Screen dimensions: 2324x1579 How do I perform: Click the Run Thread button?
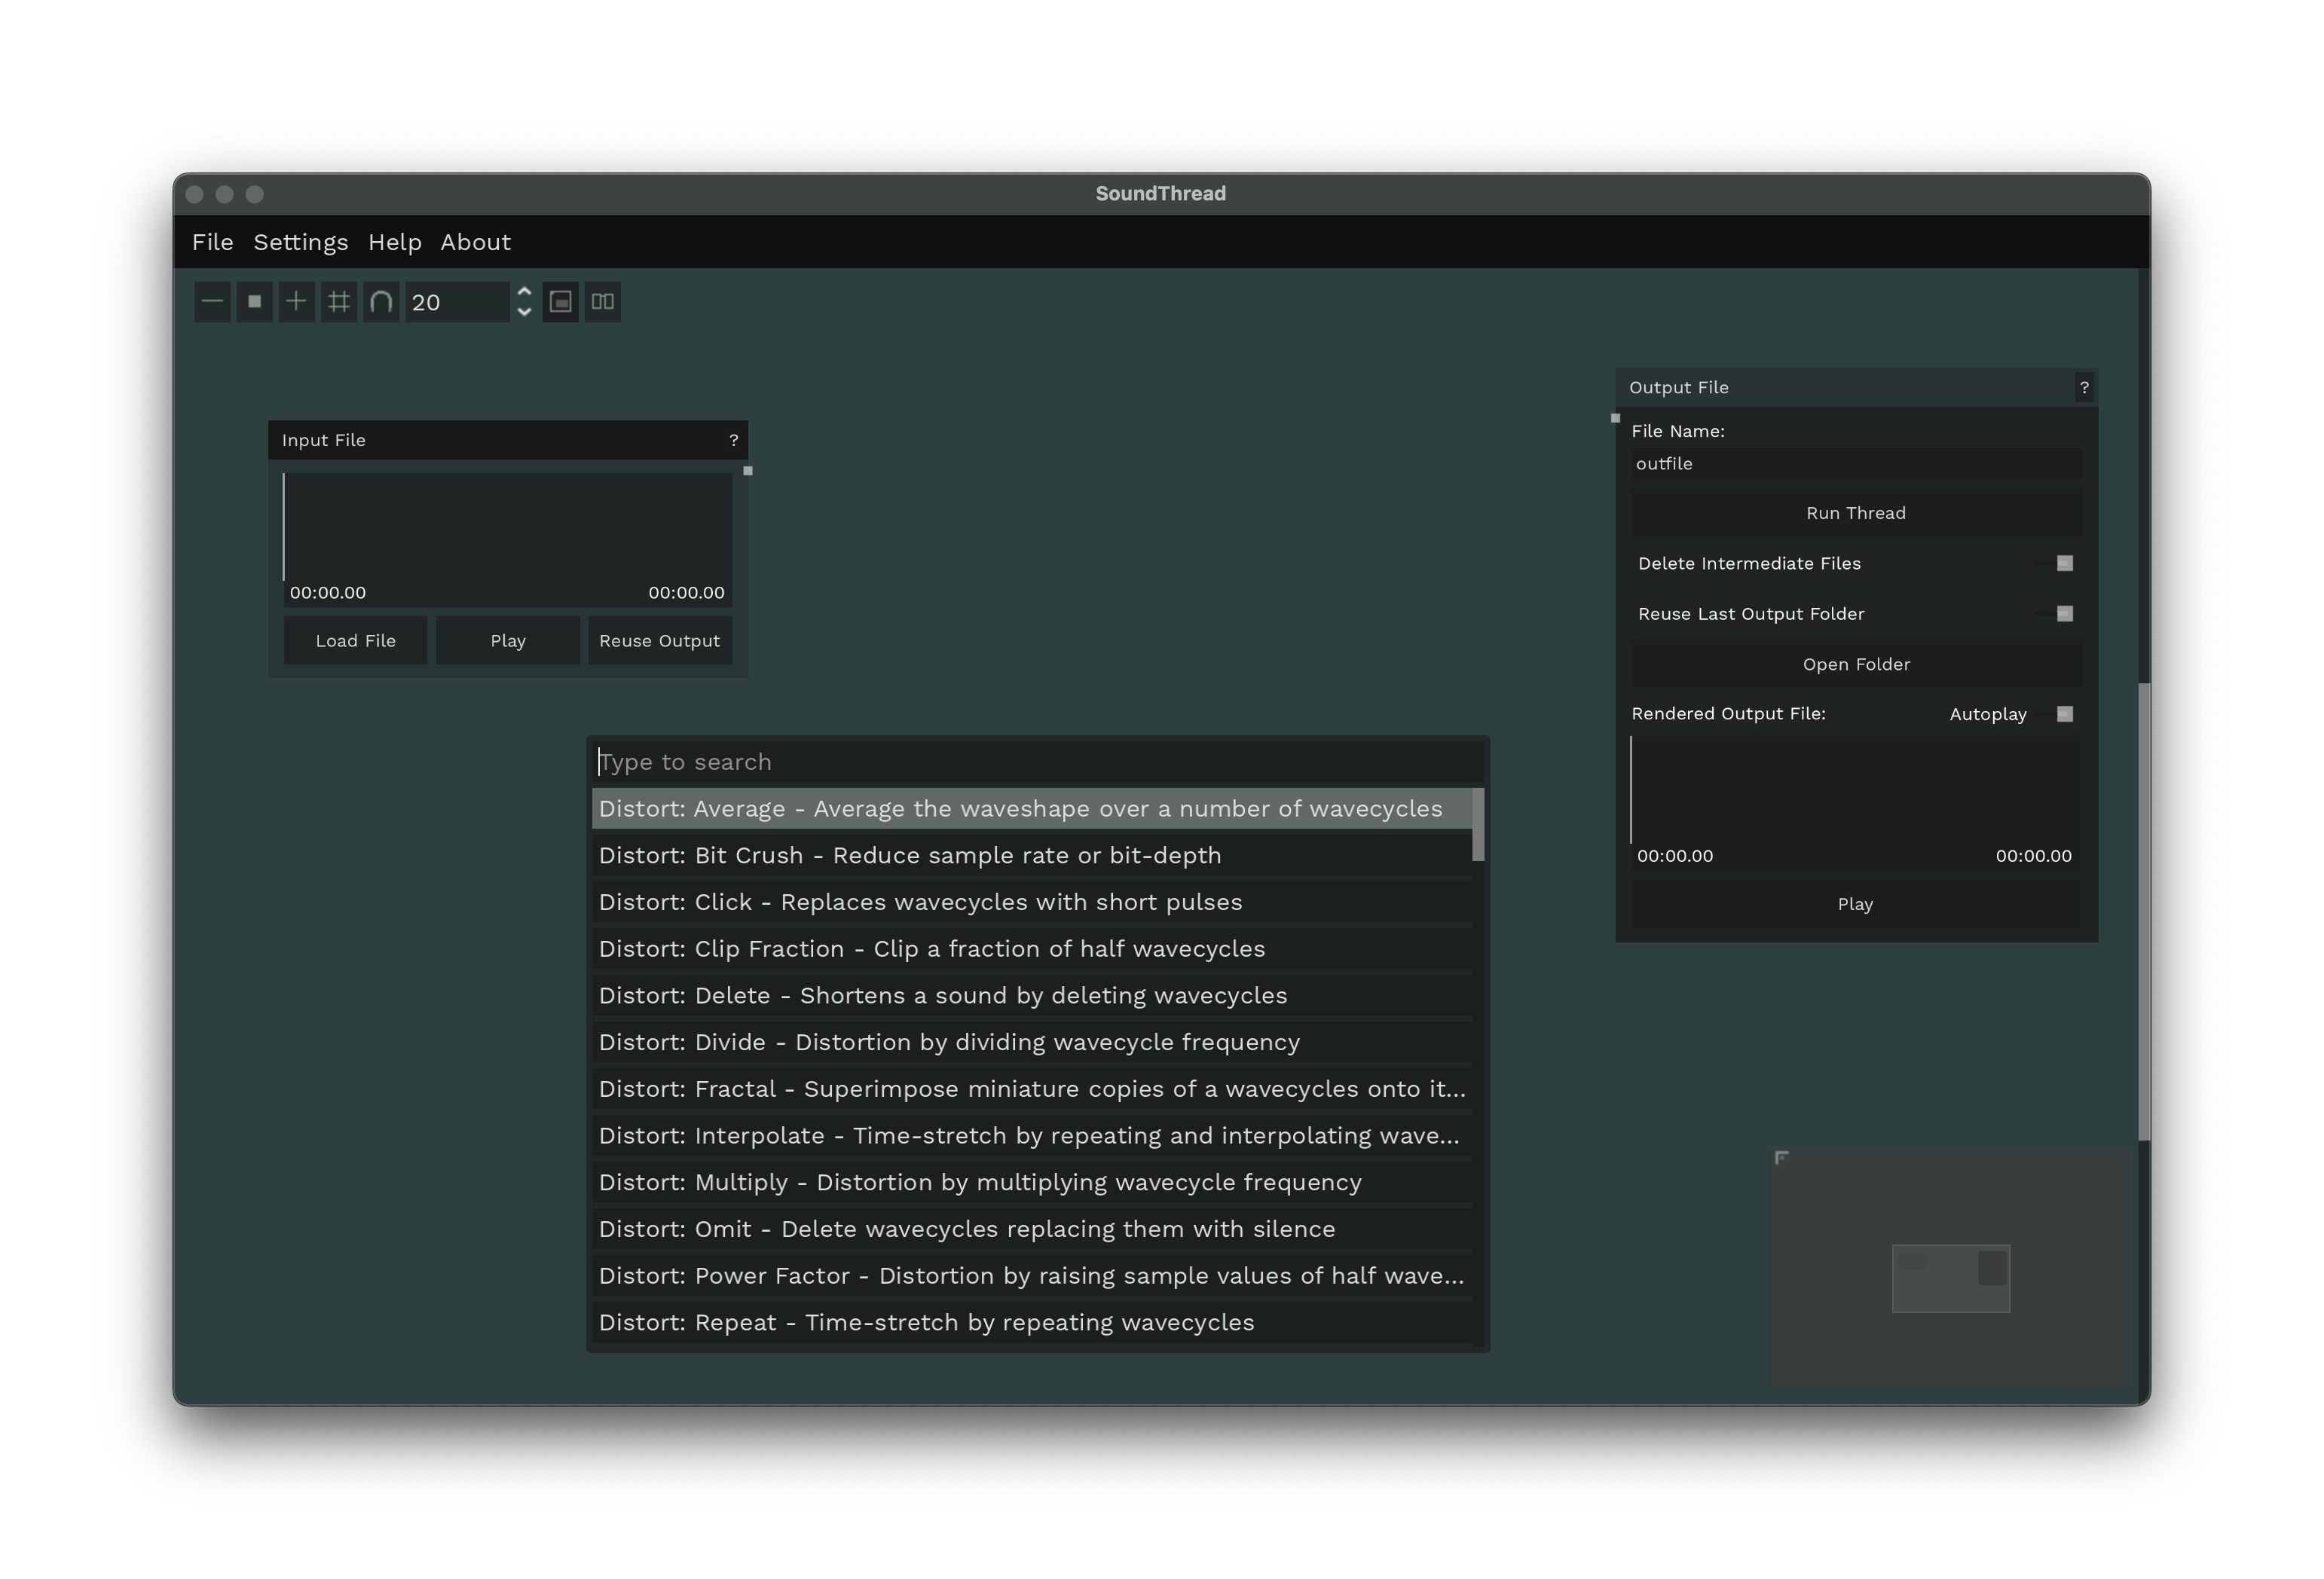[1855, 513]
